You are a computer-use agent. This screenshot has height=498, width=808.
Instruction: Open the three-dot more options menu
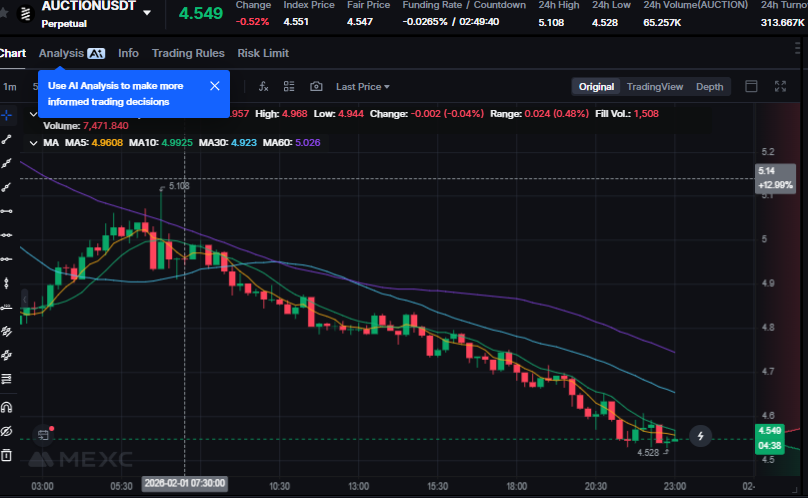(x=798, y=48)
